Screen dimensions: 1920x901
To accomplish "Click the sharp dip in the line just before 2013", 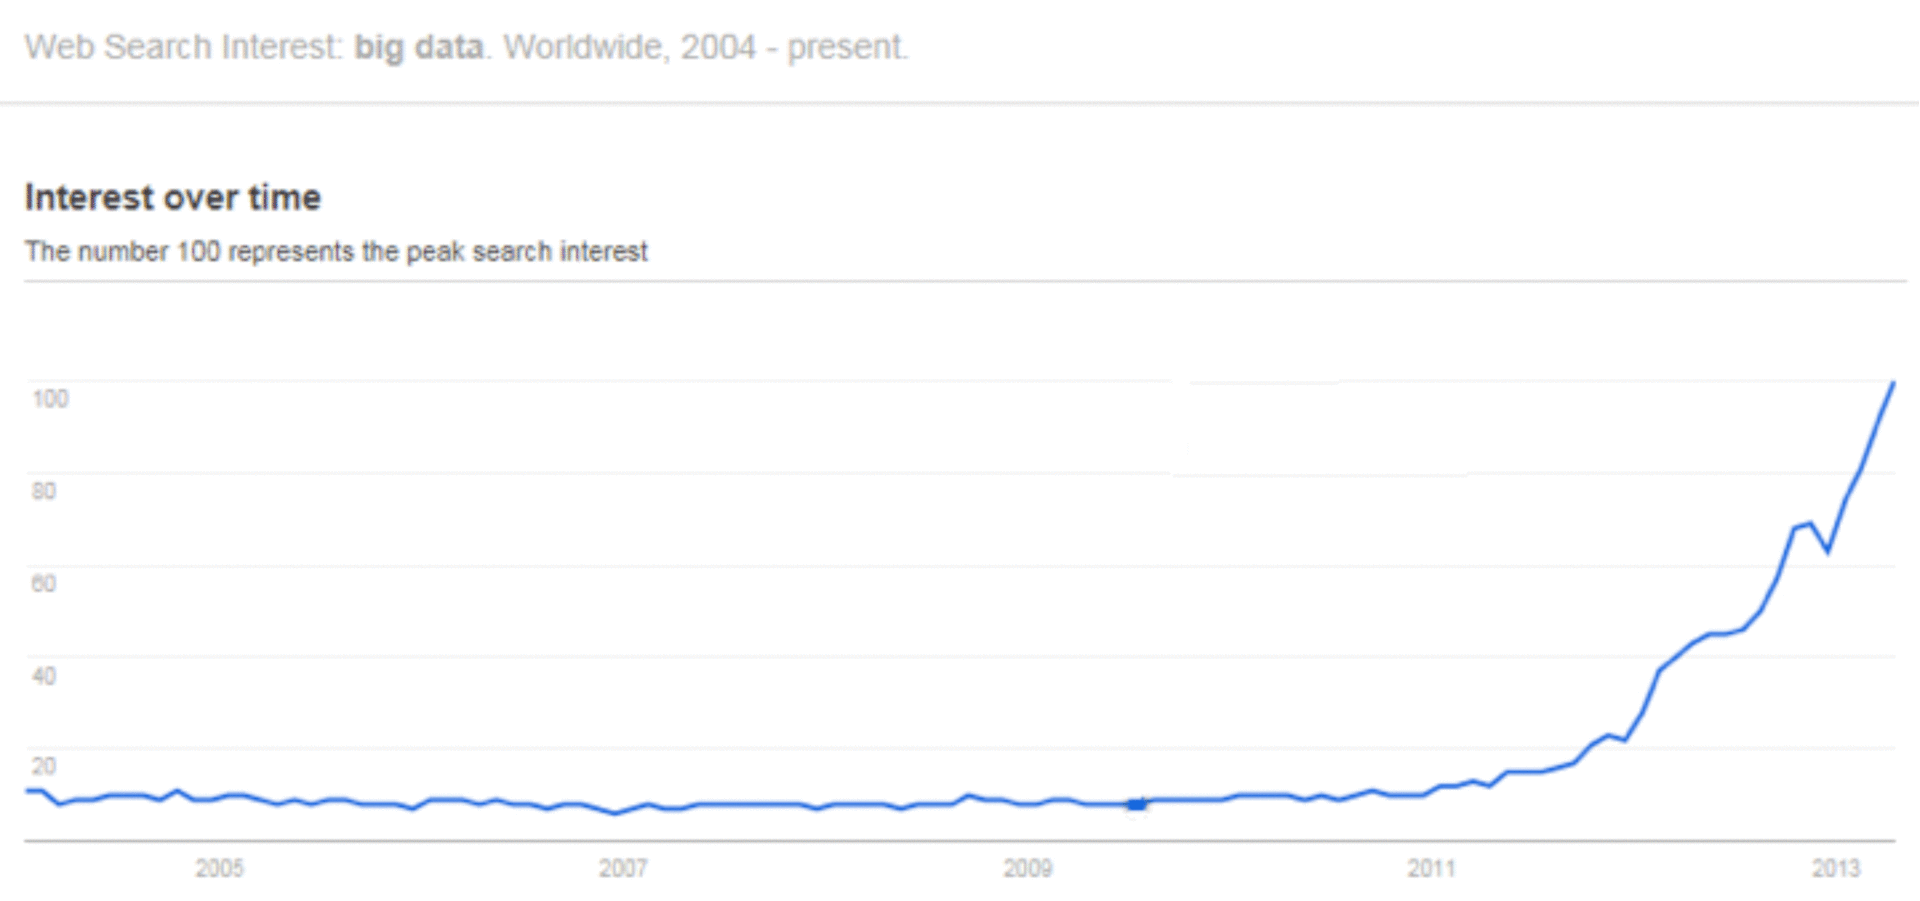I will coord(1828,551).
